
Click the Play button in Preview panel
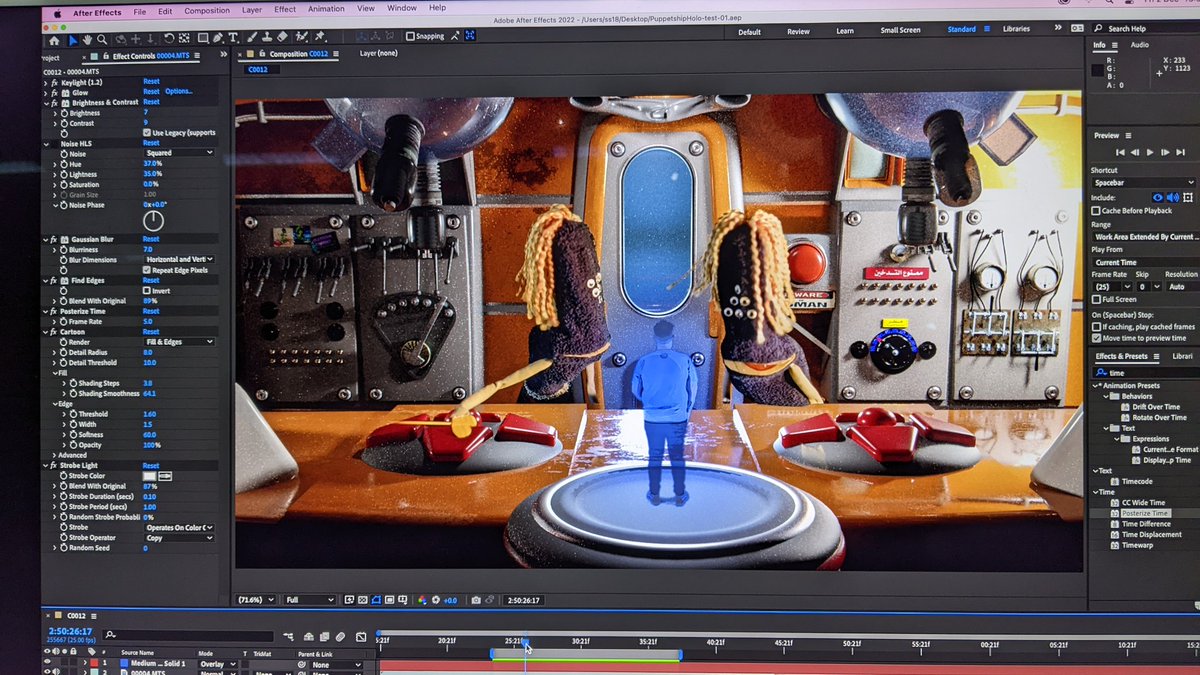[x=1150, y=152]
